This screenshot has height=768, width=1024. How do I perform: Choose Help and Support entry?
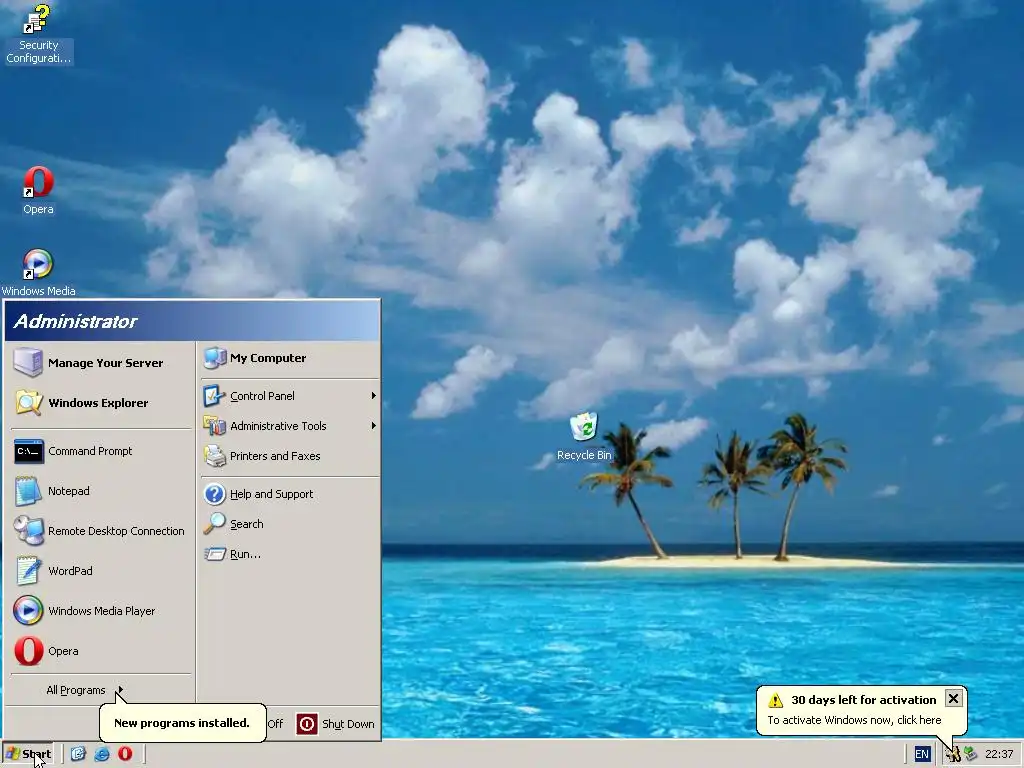click(290, 494)
